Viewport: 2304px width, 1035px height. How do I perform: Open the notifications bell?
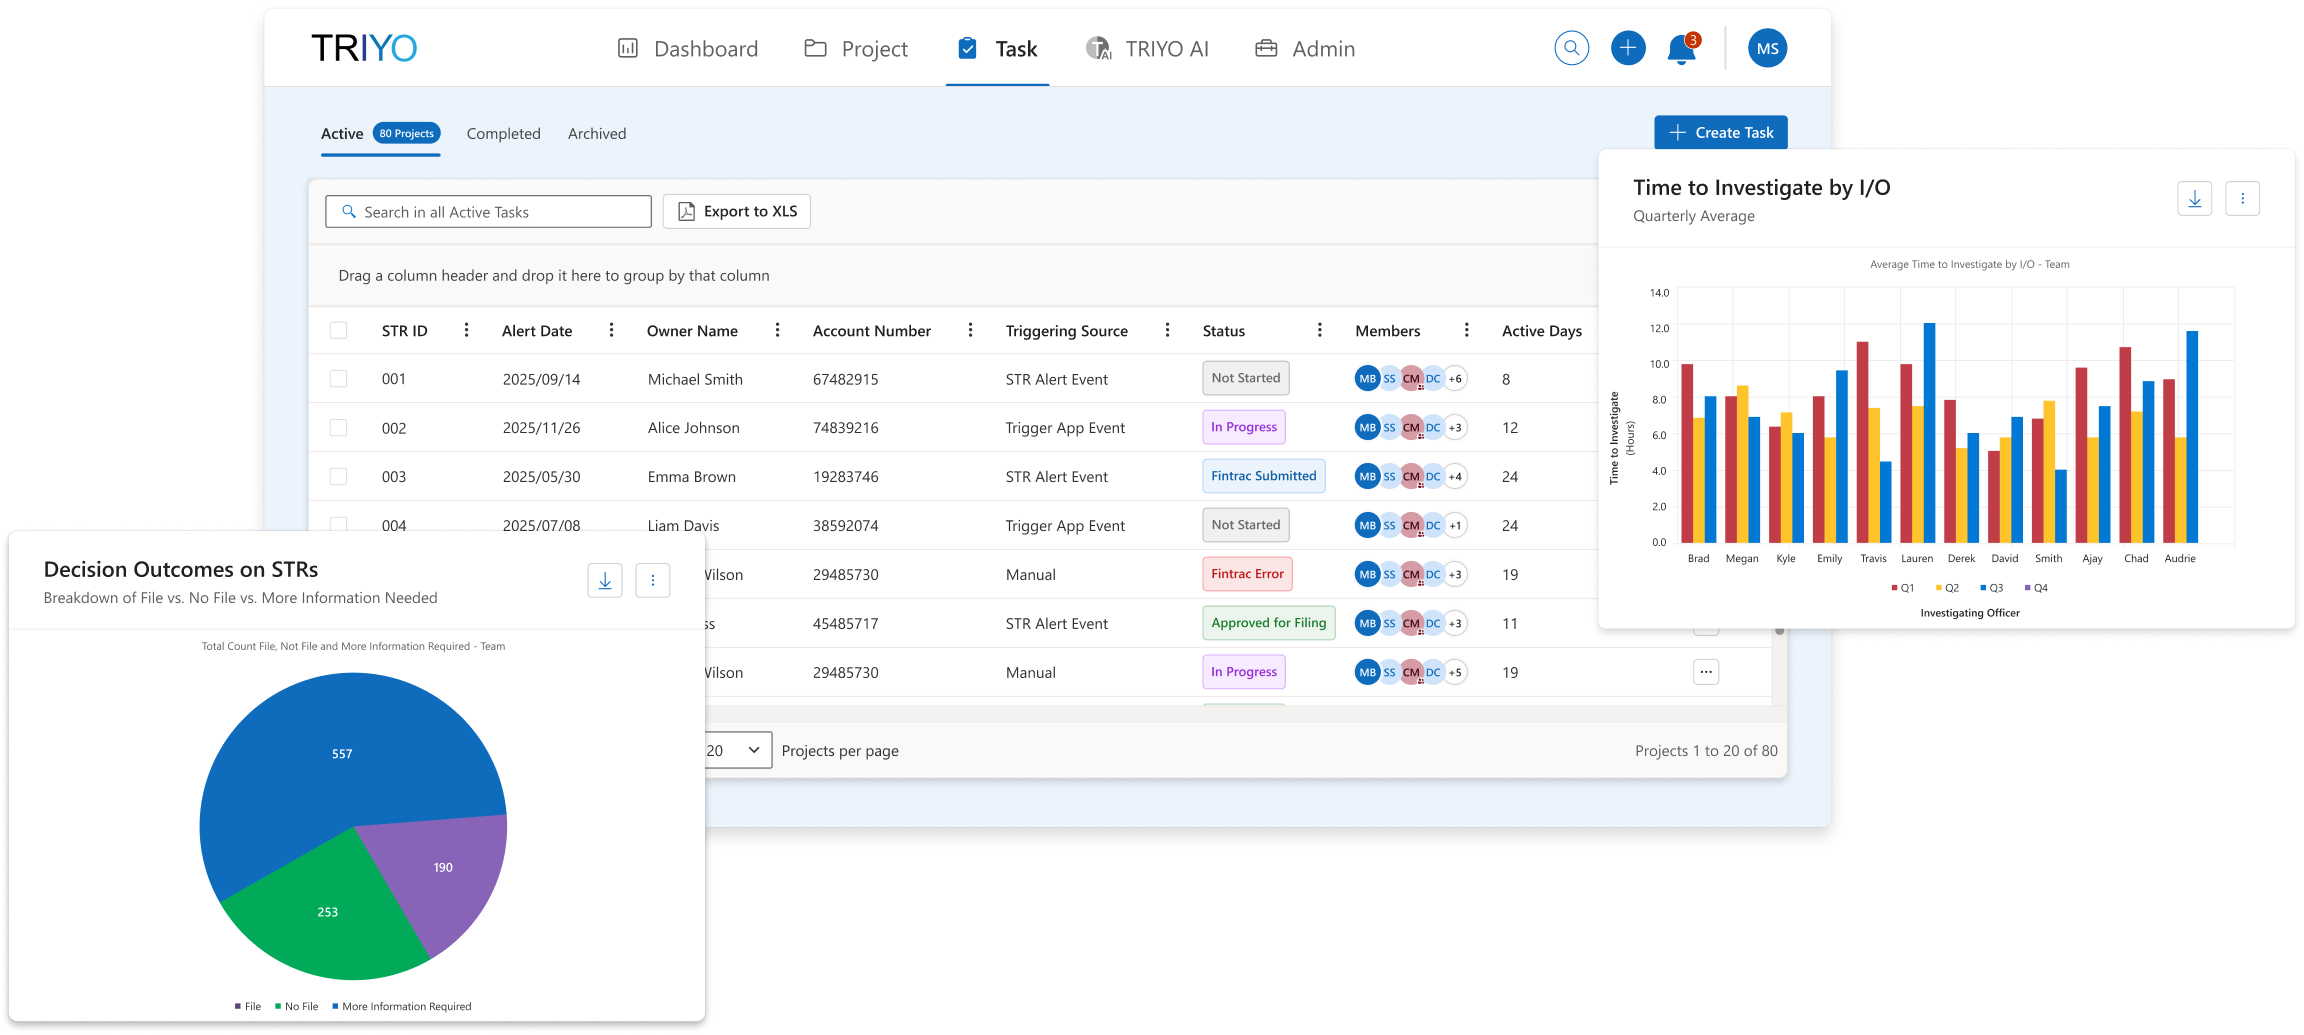click(1682, 49)
